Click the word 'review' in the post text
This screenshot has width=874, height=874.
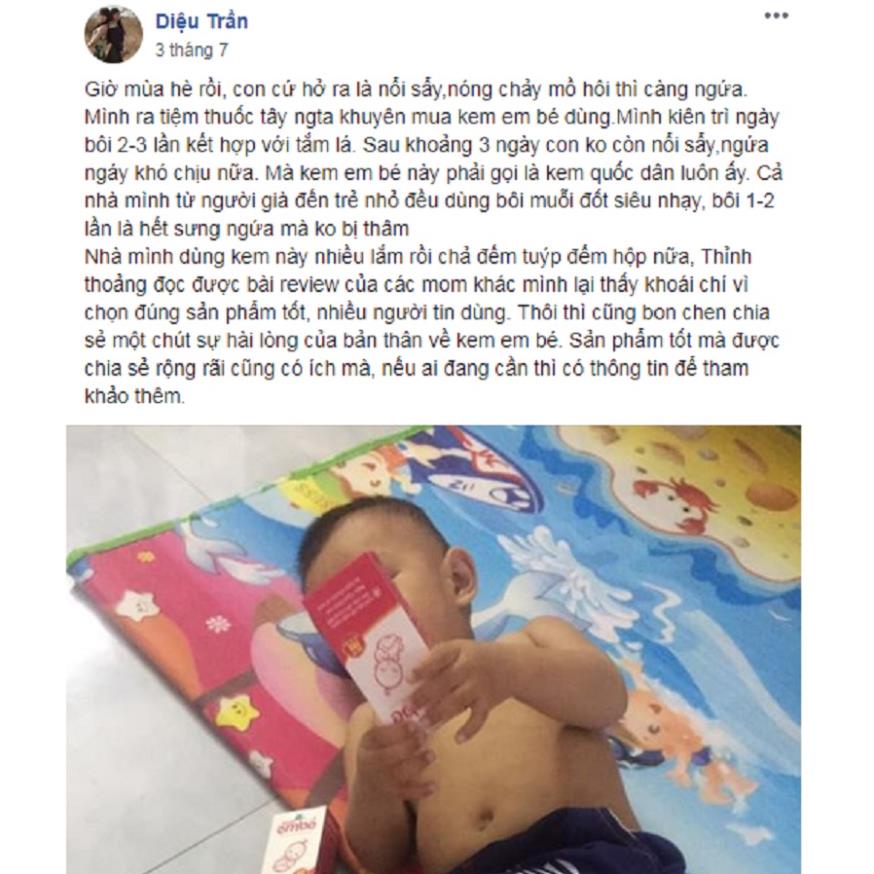point(309,285)
